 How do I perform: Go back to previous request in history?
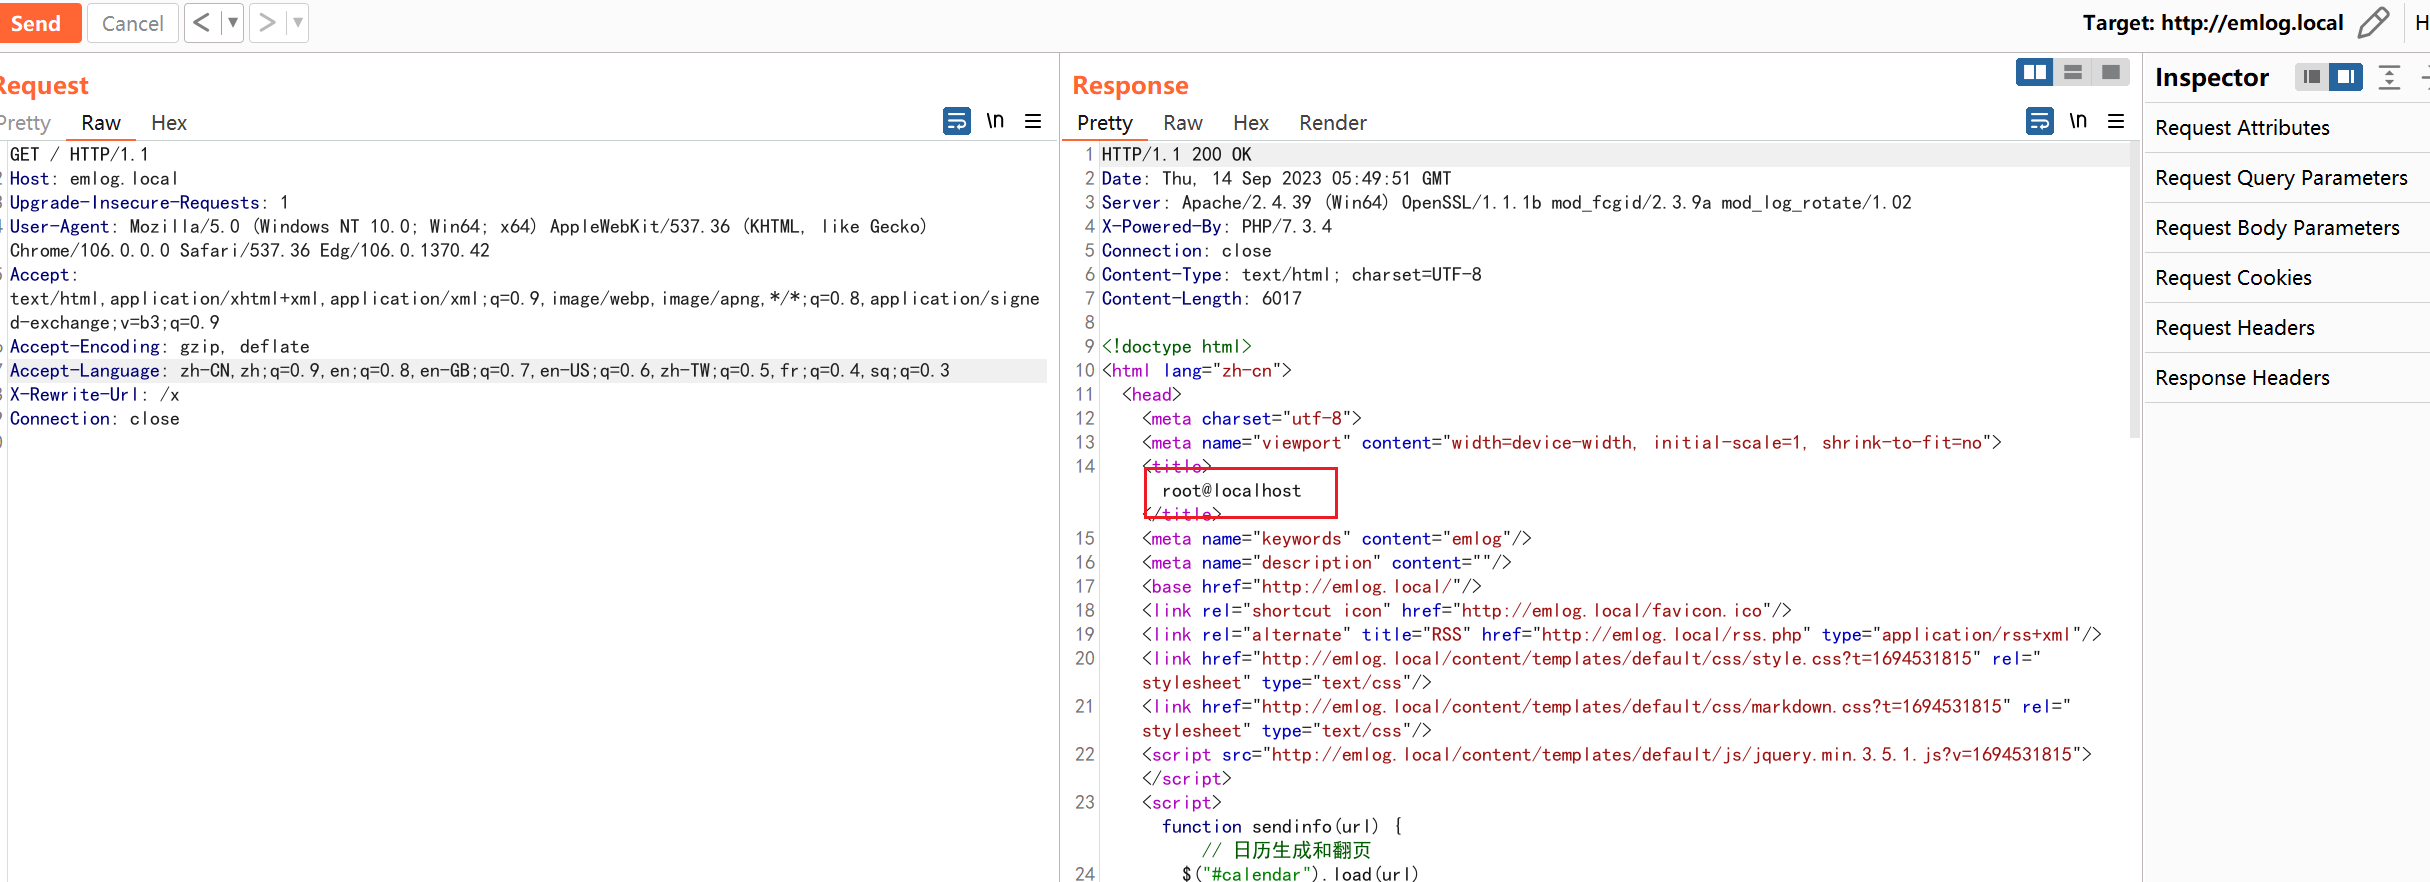[201, 23]
